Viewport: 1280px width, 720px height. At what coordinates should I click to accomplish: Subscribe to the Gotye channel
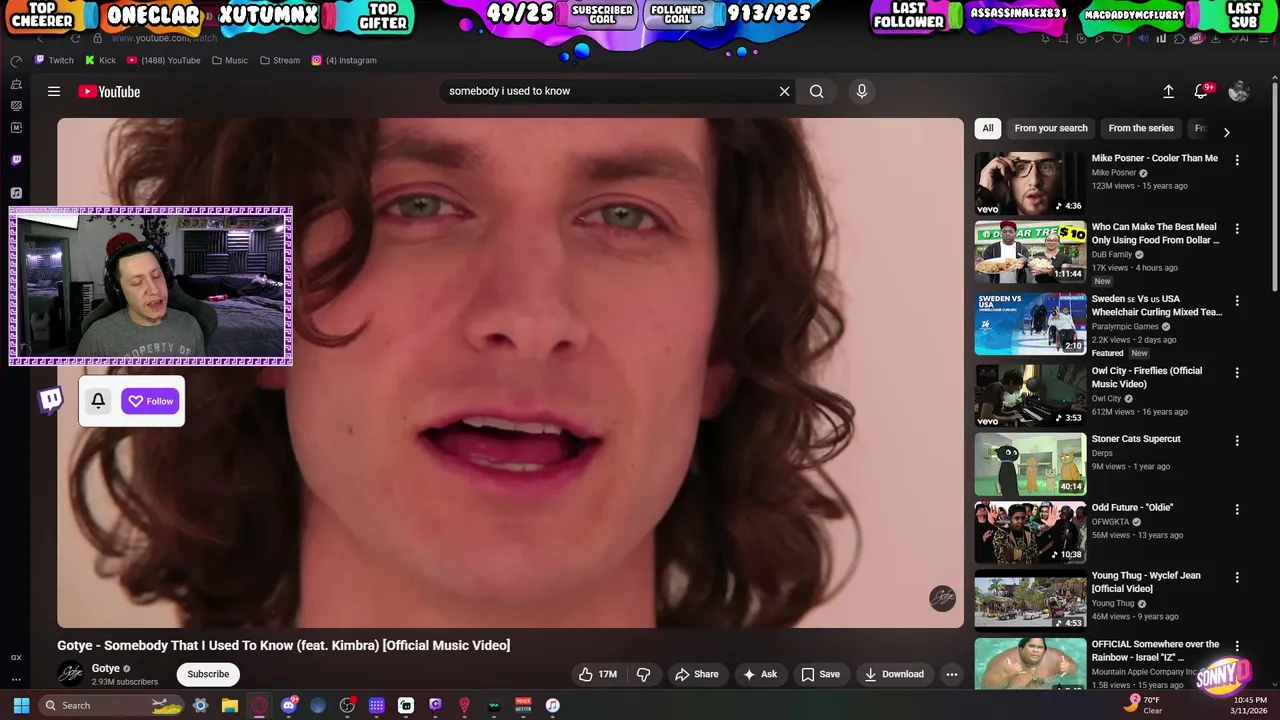(x=208, y=674)
